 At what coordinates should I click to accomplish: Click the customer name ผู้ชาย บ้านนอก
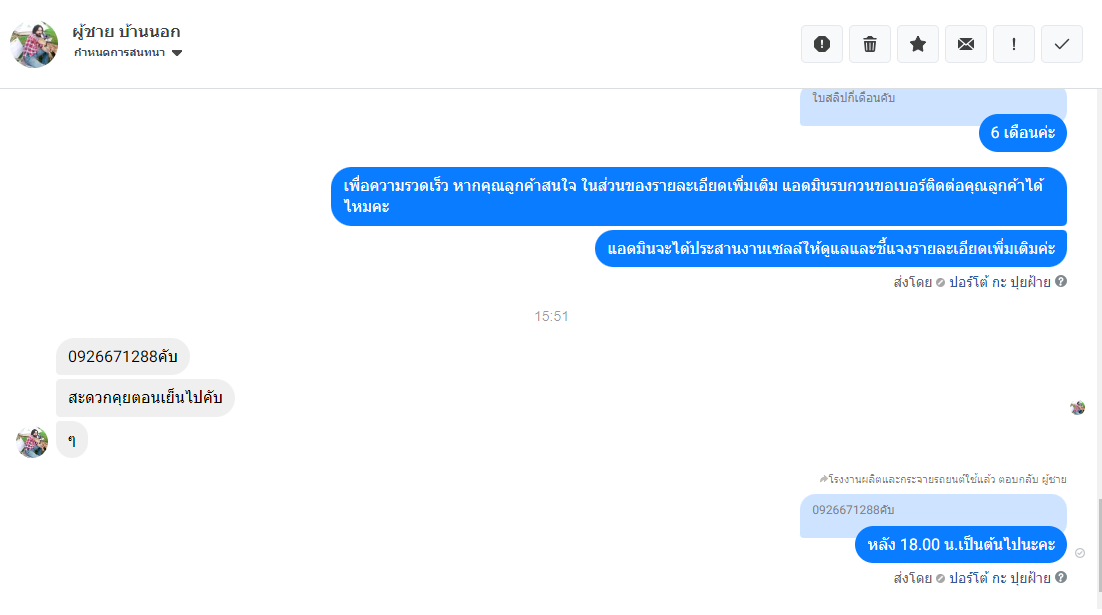pyautogui.click(x=127, y=32)
